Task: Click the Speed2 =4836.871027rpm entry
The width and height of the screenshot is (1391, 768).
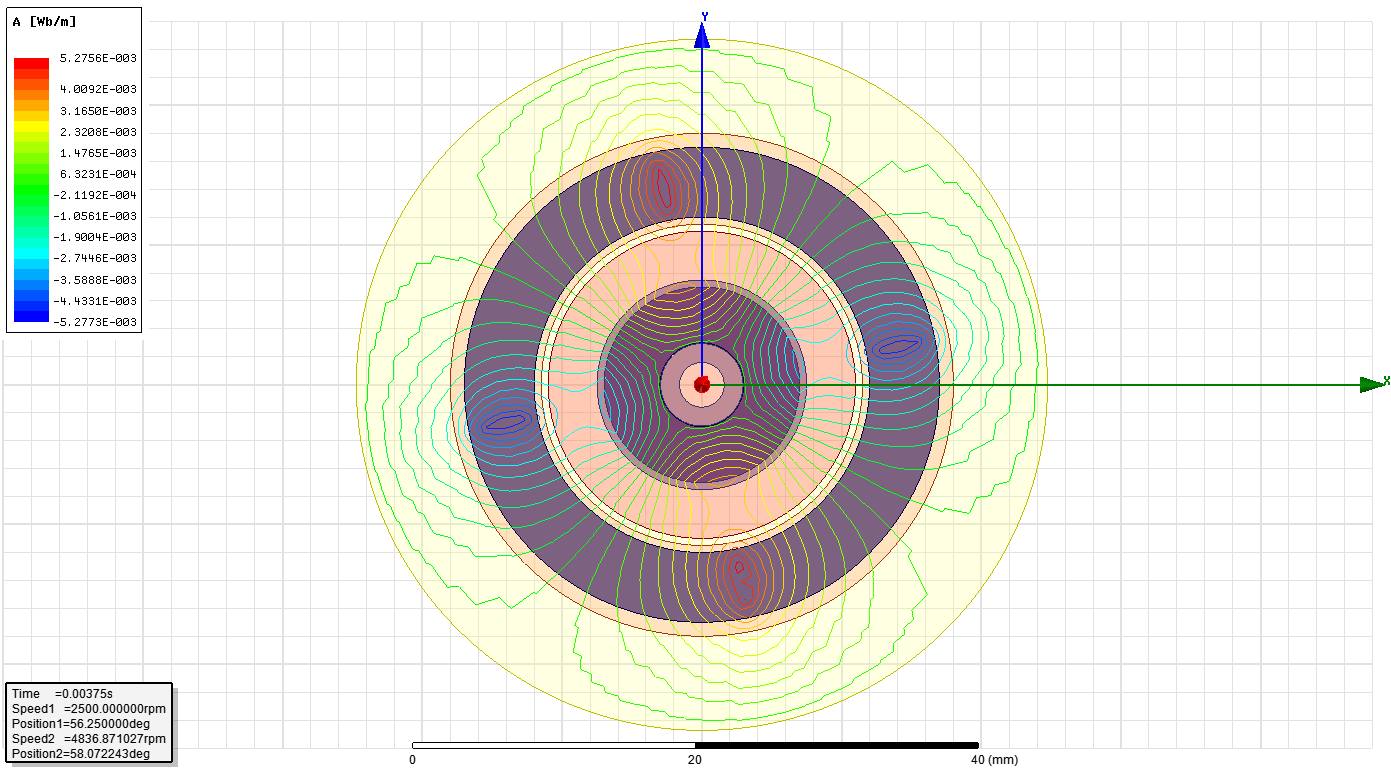Action: (x=88, y=739)
